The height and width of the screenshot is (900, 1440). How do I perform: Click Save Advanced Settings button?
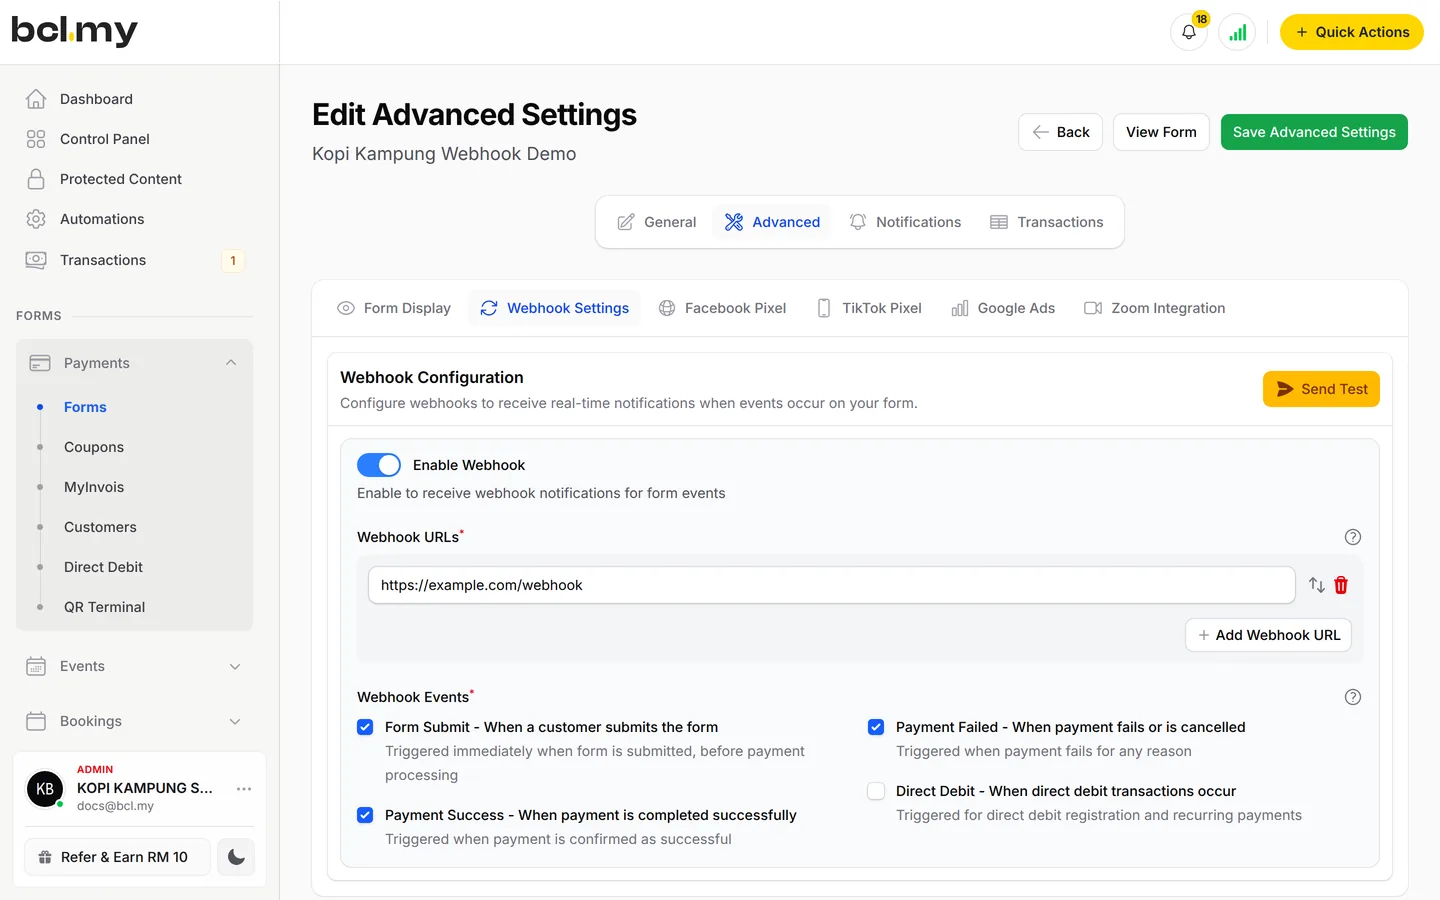[1314, 132]
